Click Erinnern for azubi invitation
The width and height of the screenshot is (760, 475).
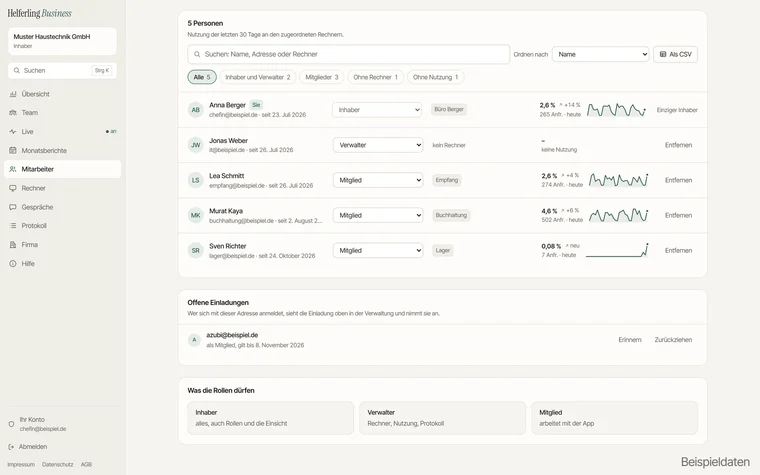tap(630, 340)
